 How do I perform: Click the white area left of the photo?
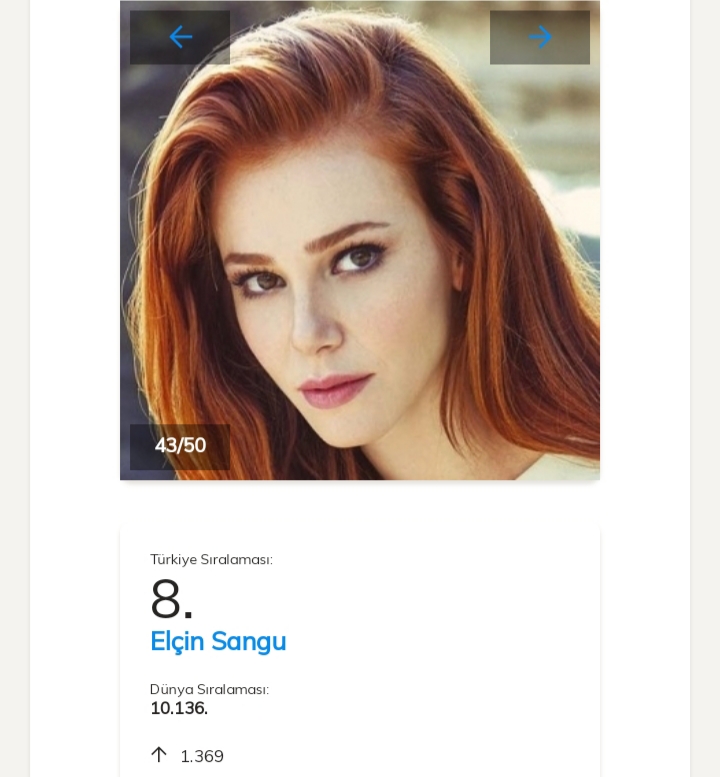coord(75,250)
